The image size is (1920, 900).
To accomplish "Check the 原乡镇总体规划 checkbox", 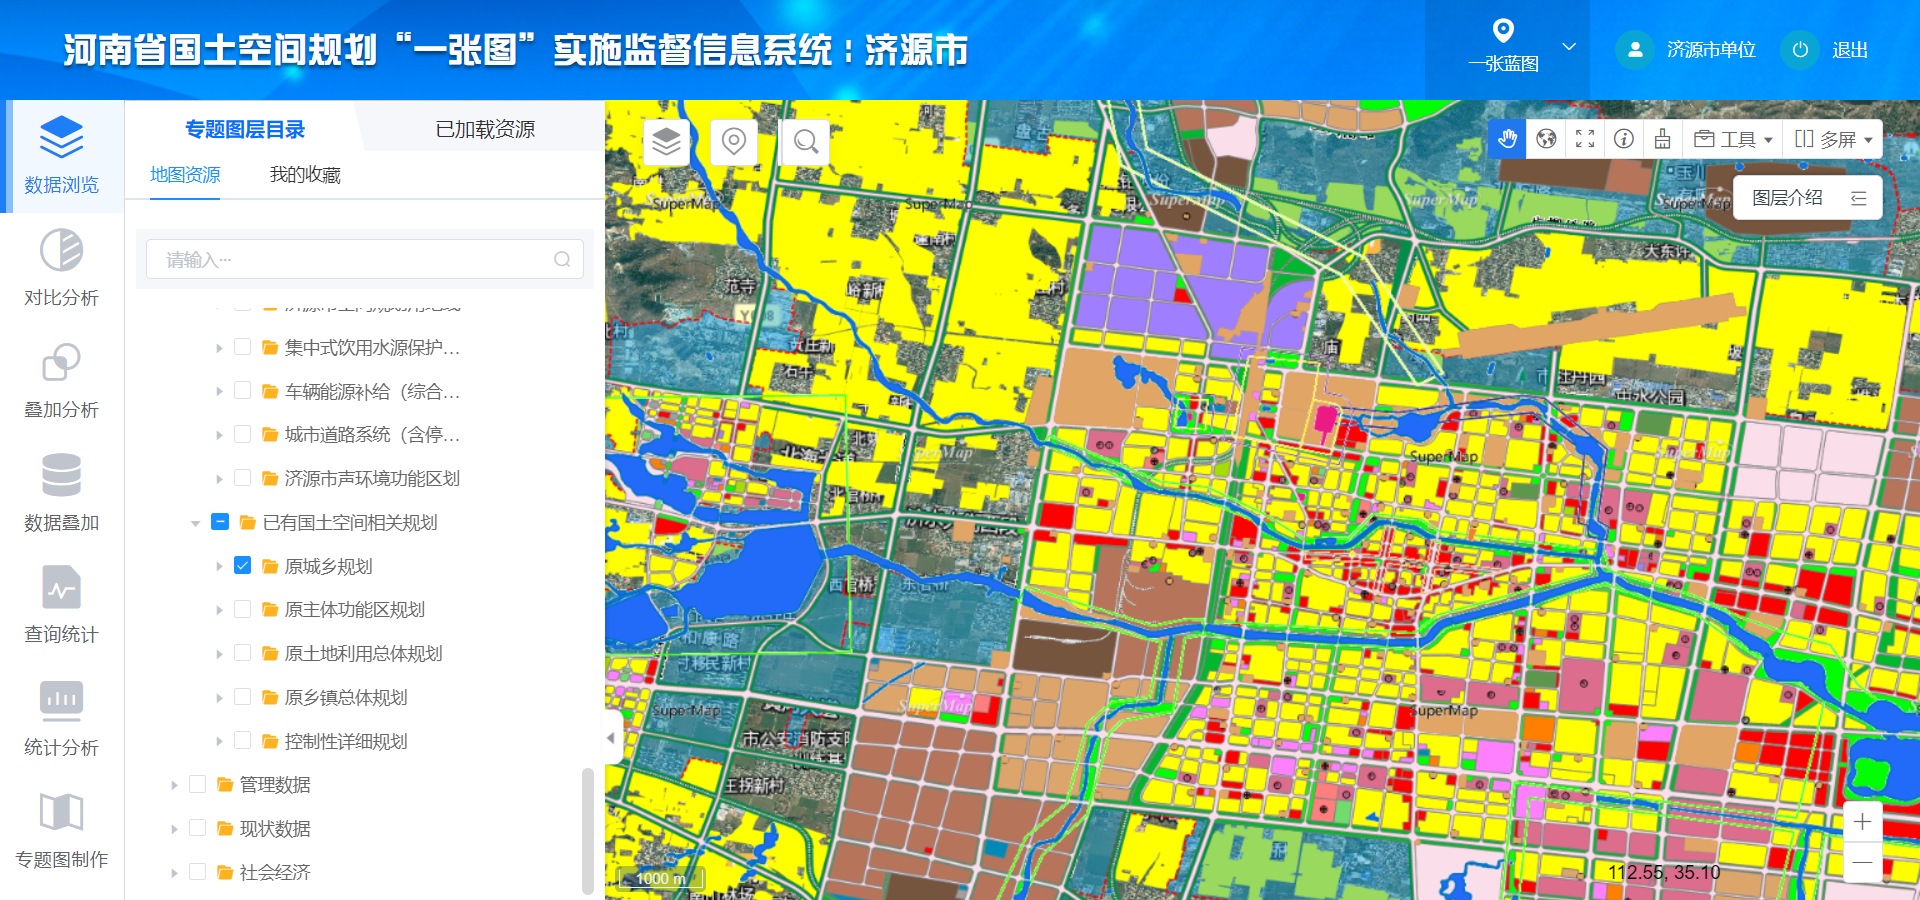I will coord(242,697).
